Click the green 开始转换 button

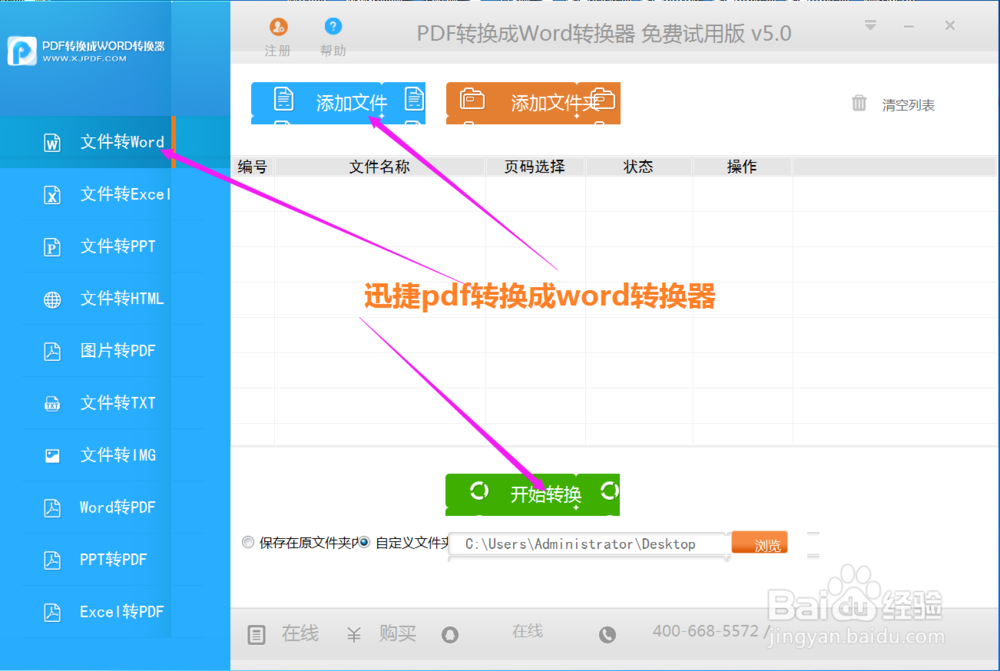coord(532,494)
